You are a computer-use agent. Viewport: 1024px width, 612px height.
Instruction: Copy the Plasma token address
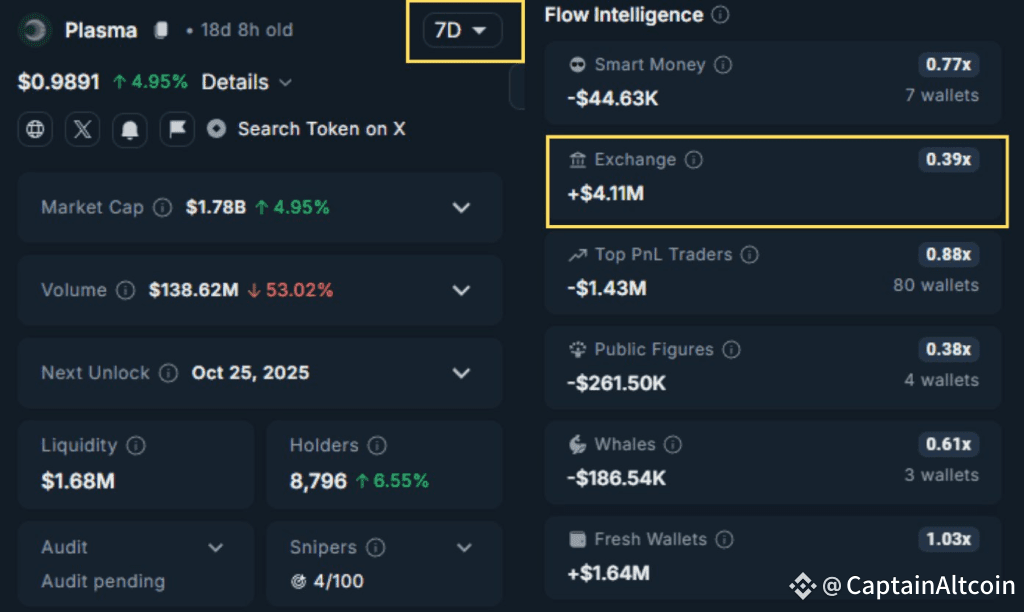pyautogui.click(x=161, y=30)
